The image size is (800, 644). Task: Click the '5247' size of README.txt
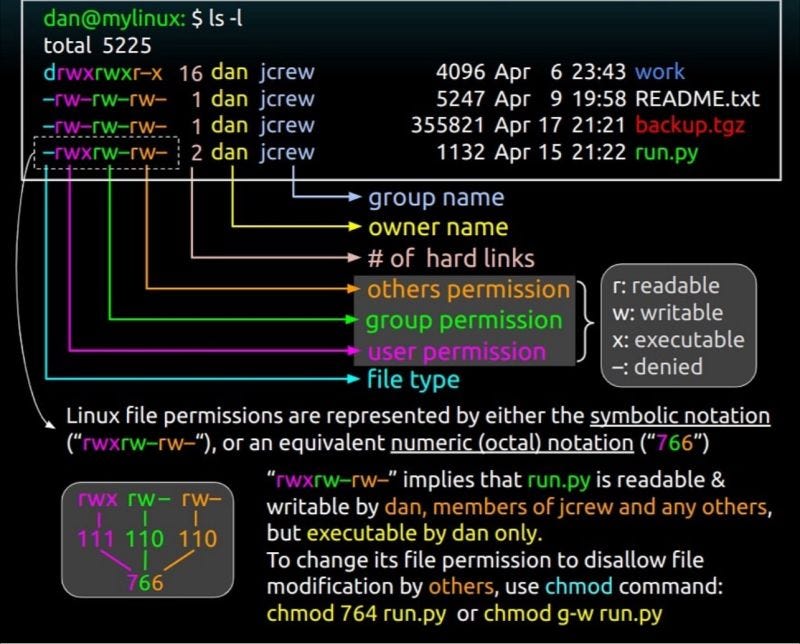[x=460, y=99]
